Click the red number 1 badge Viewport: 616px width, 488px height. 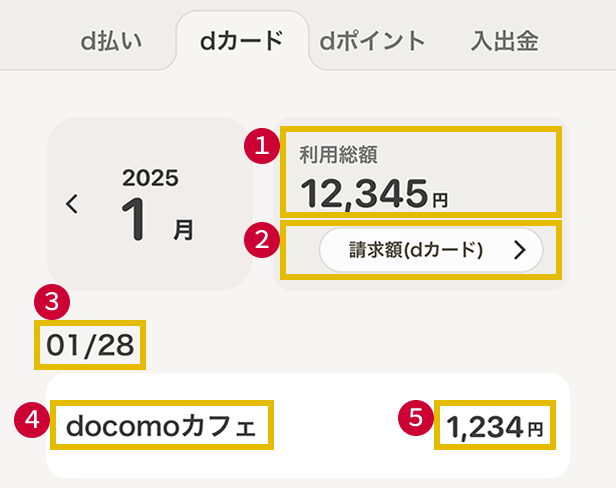(262, 146)
